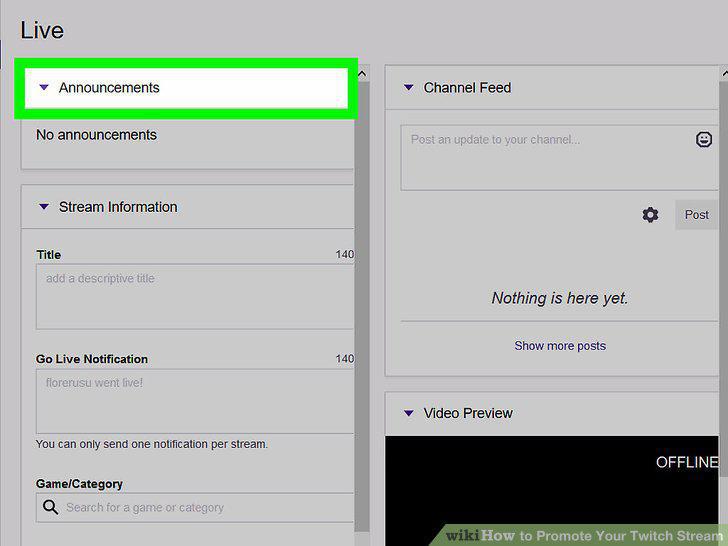The image size is (728, 546).
Task: Click the OFFLINE label in the preview
Action: [687, 462]
